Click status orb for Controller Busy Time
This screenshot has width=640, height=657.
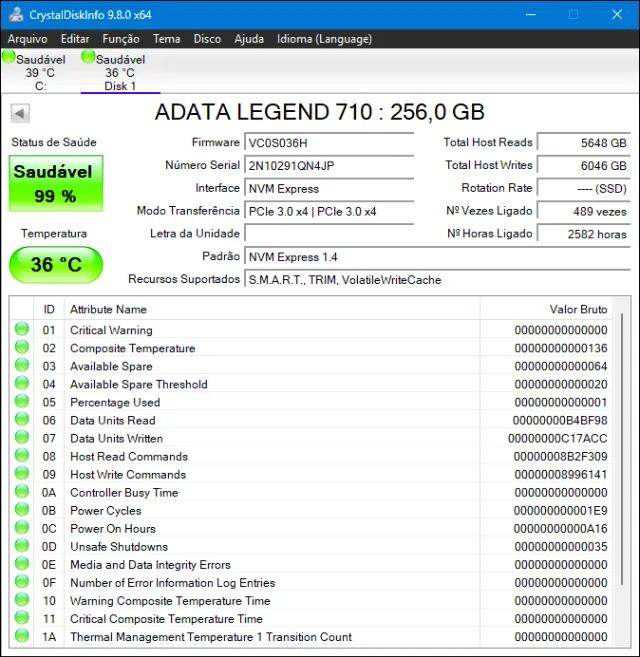[x=22, y=491]
